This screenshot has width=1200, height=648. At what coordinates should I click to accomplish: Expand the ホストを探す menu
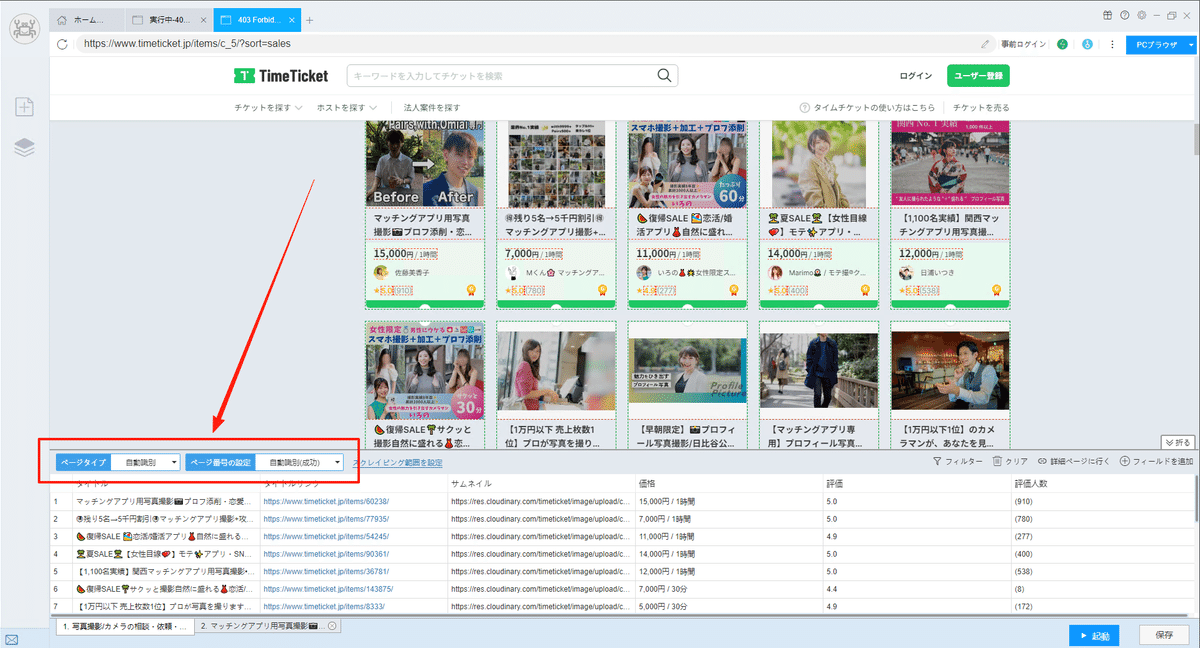tap(347, 107)
